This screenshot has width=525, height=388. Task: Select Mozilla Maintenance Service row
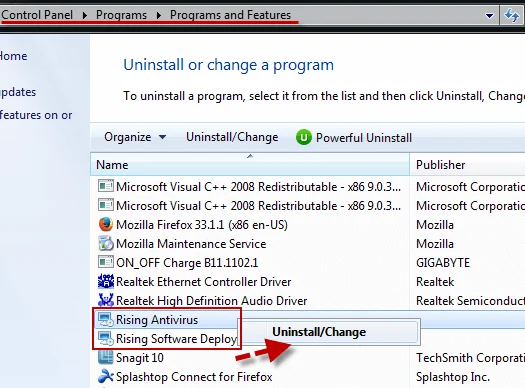[x=307, y=244]
